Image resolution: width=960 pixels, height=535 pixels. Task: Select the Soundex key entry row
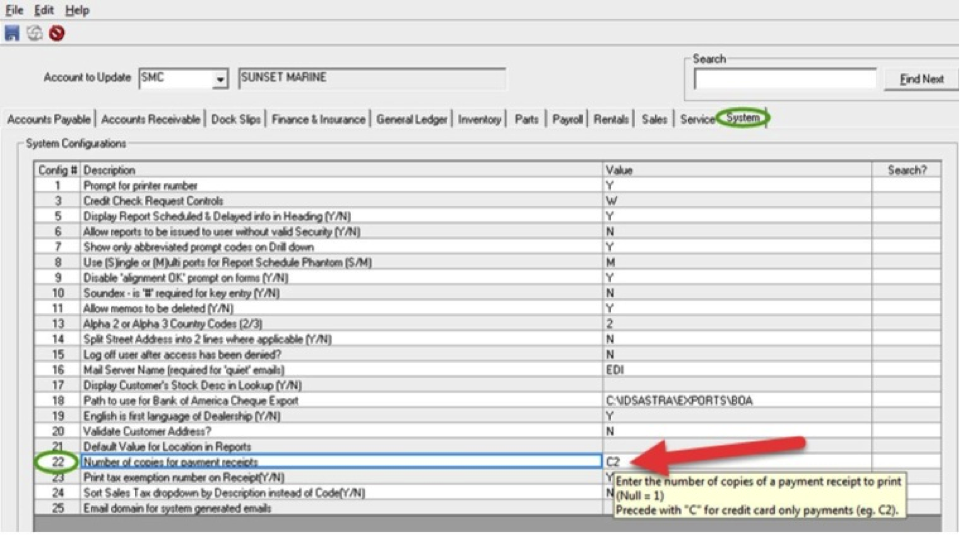(488, 293)
